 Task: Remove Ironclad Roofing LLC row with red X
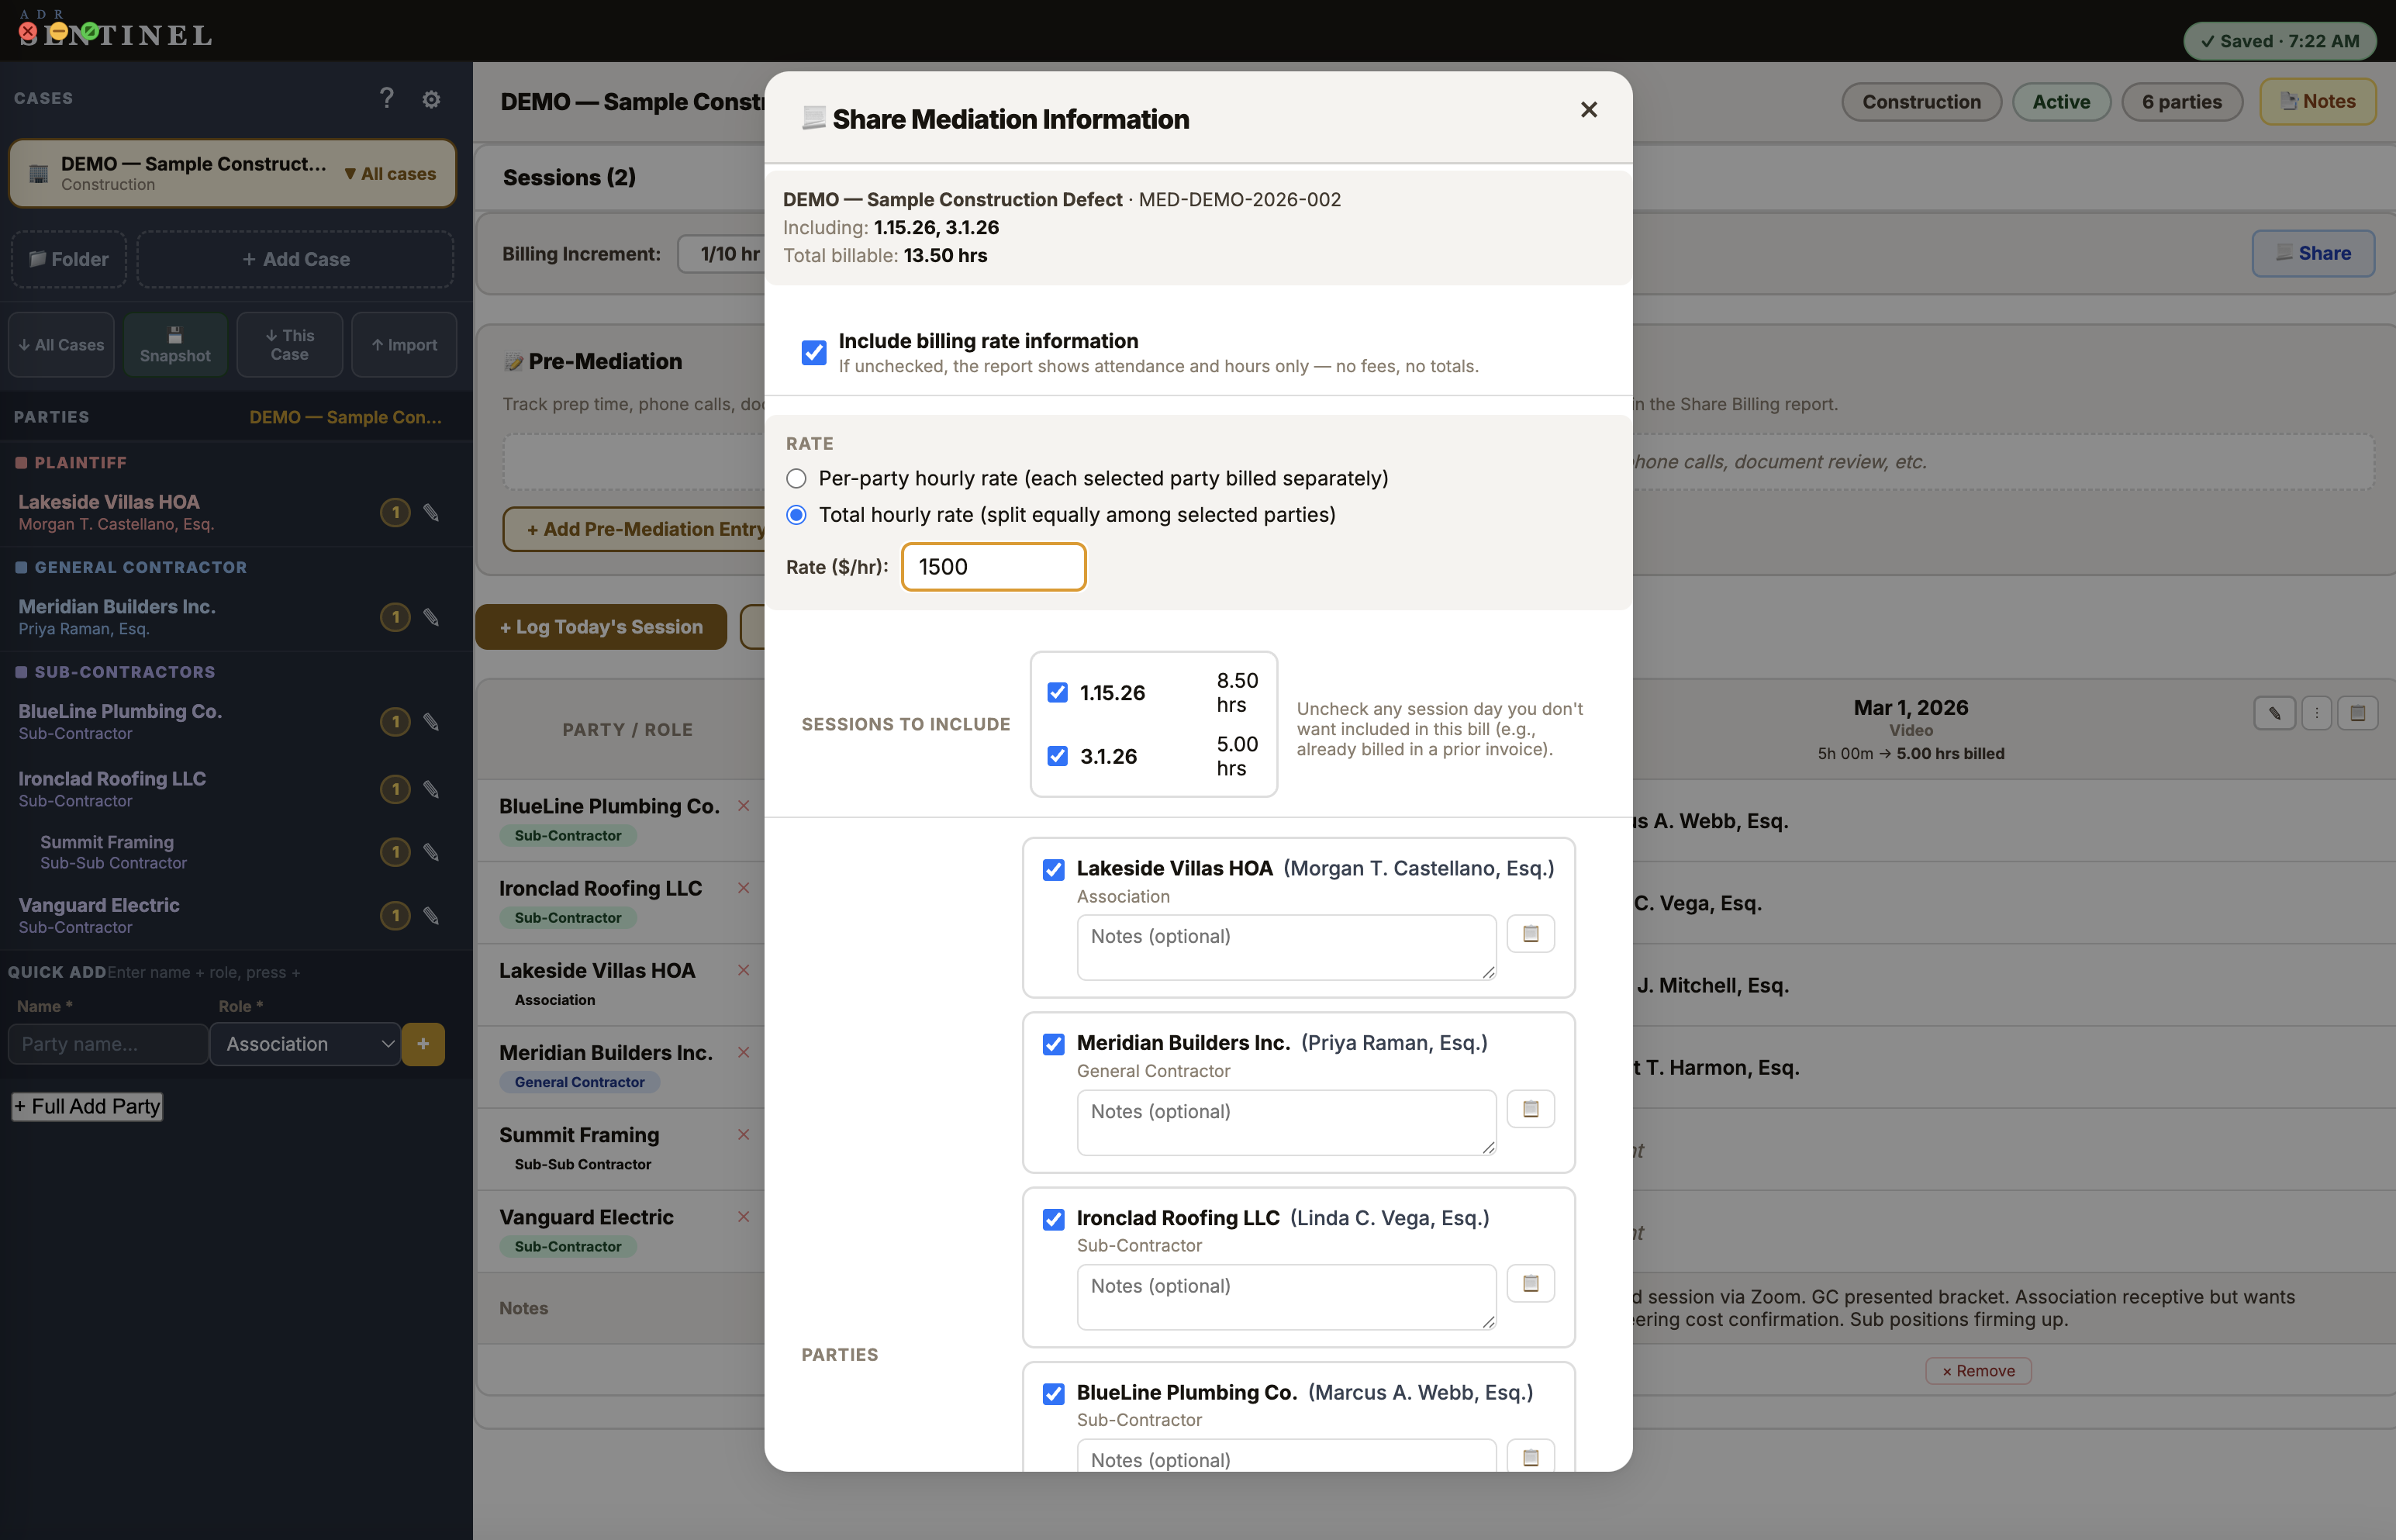click(x=743, y=888)
